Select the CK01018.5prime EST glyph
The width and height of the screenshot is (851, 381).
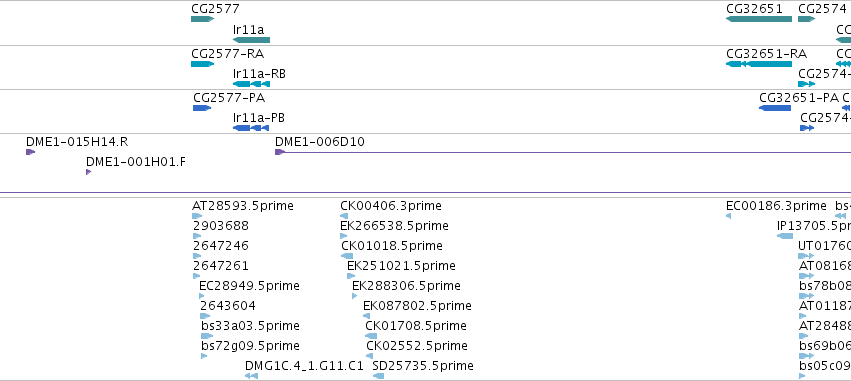(347, 256)
